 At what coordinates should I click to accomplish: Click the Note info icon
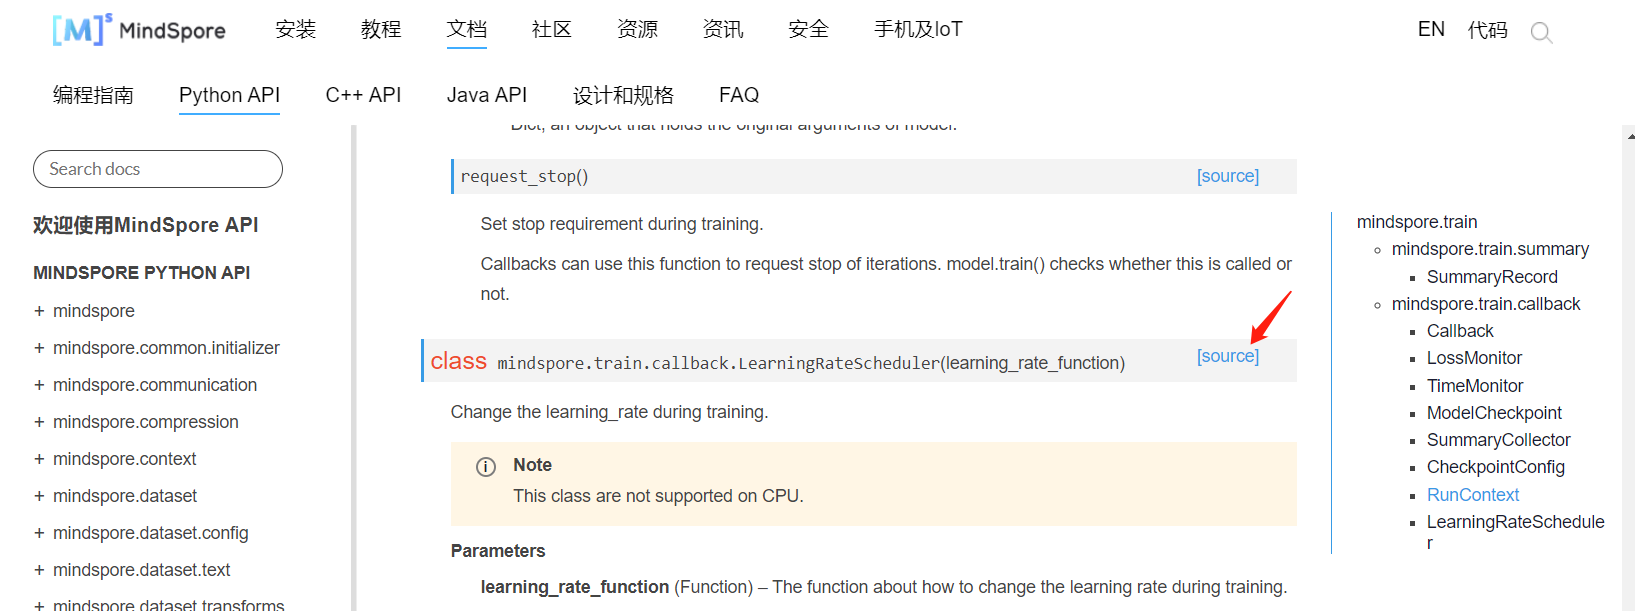[486, 466]
